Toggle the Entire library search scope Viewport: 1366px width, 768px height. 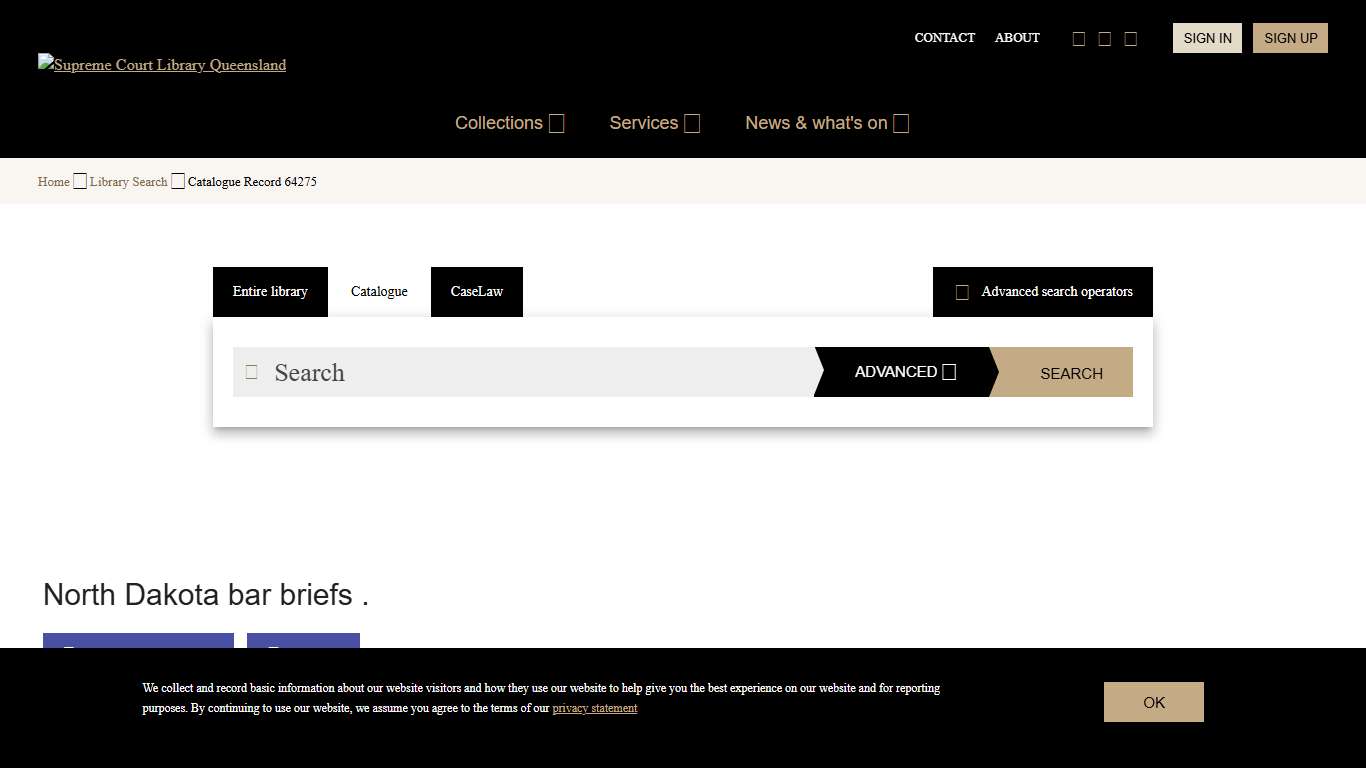click(x=270, y=291)
